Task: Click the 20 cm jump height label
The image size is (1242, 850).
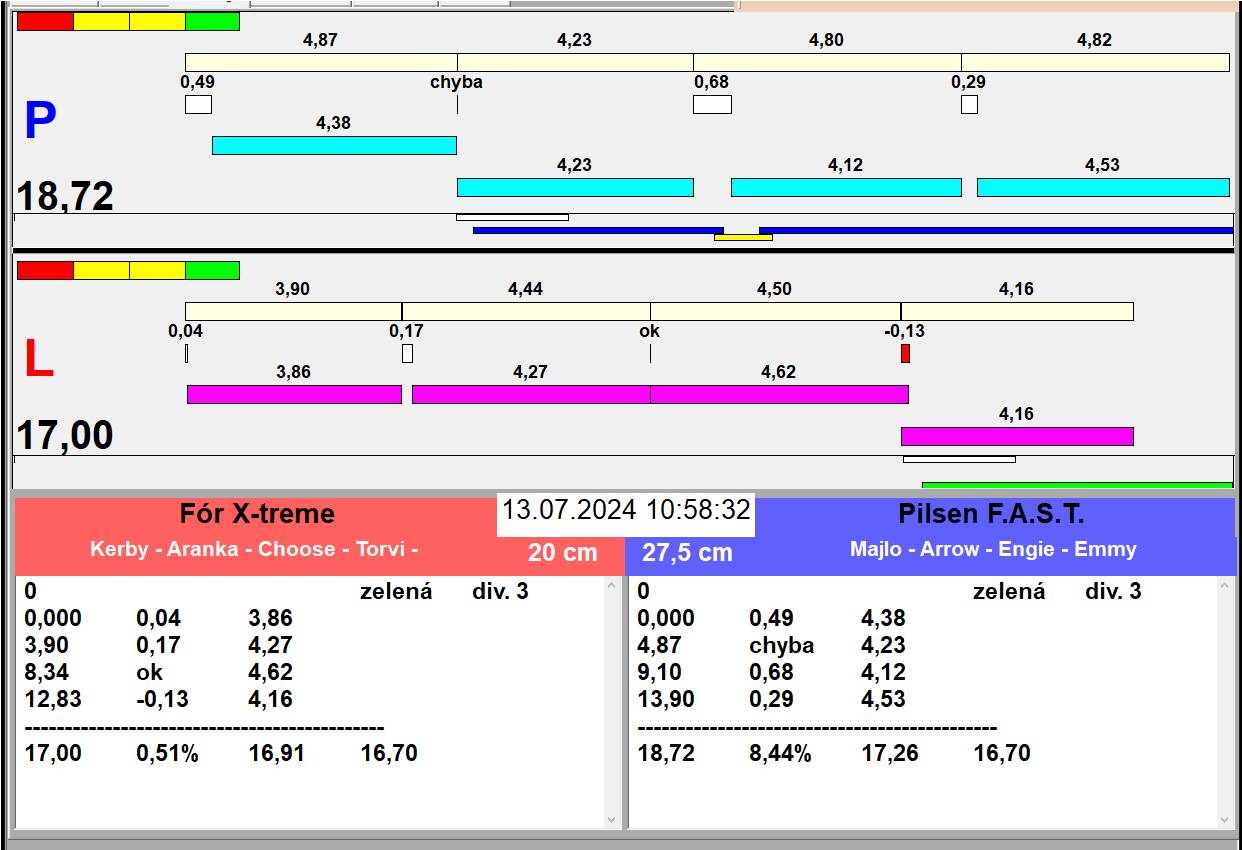Action: (x=563, y=552)
